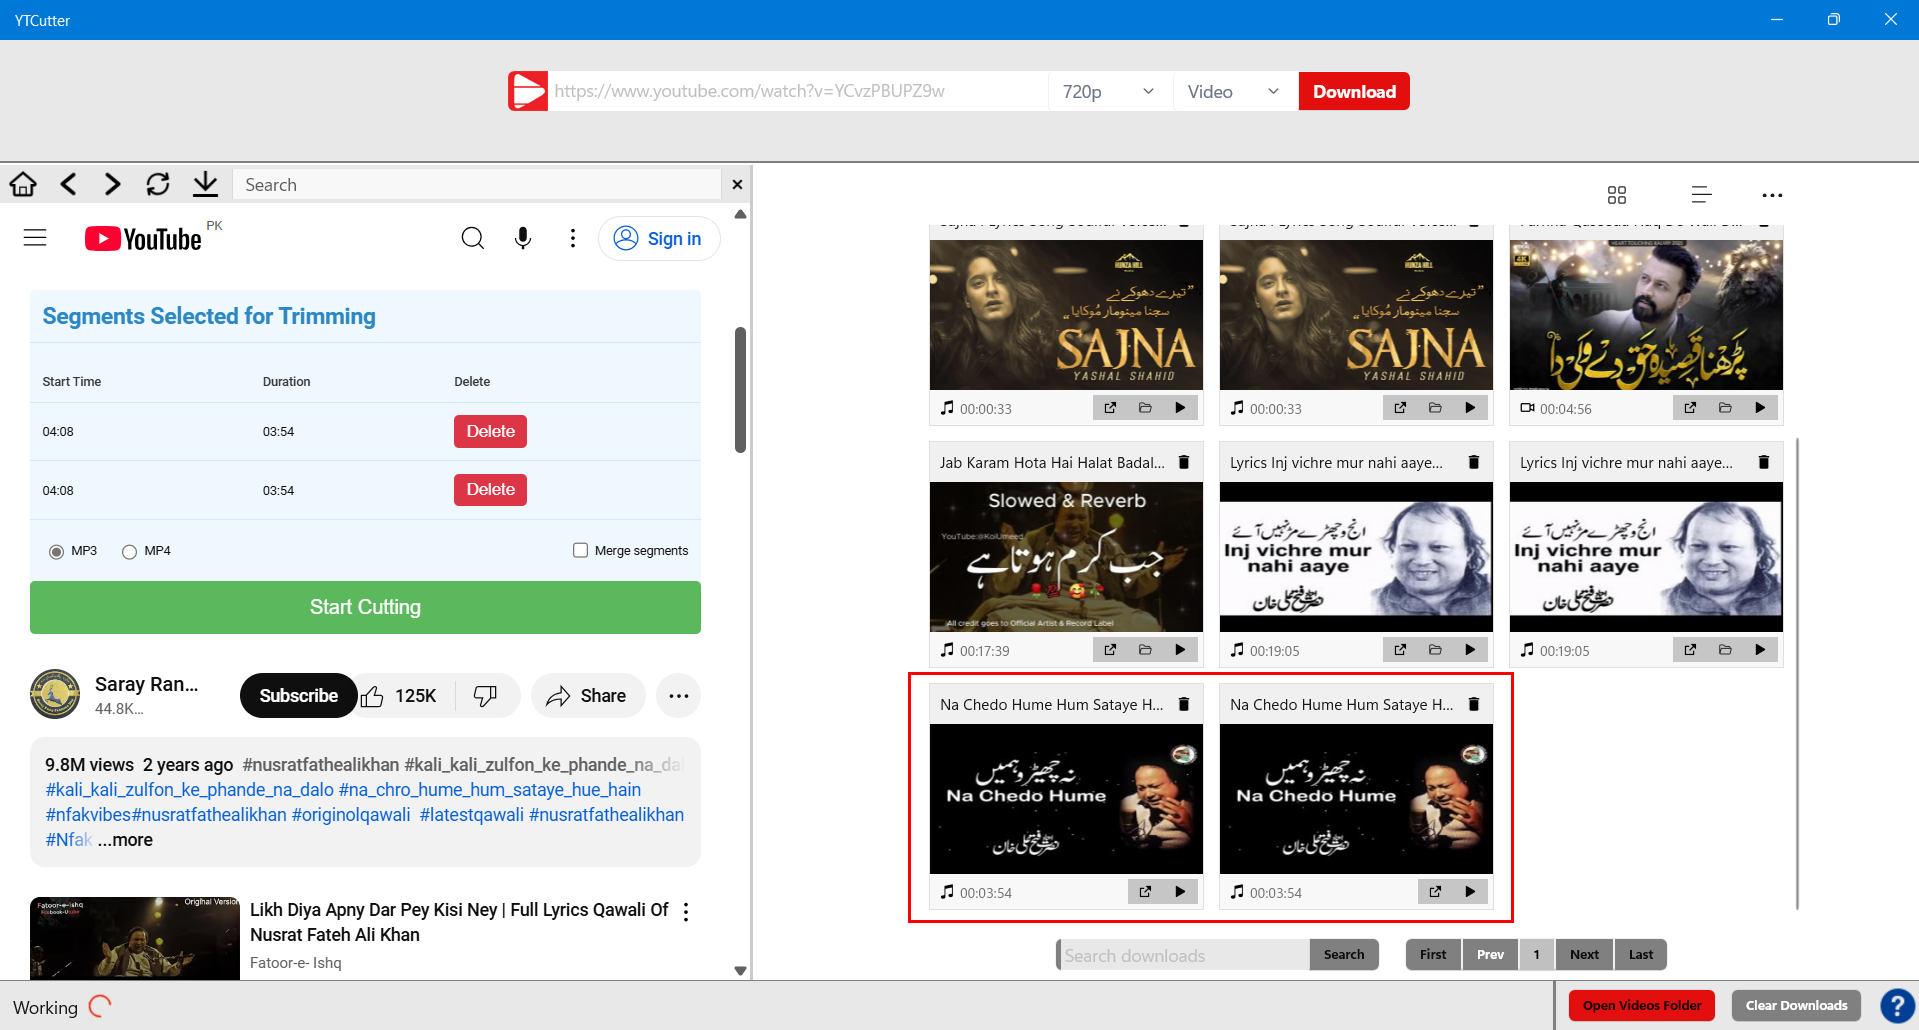Select MP4 output format
The height and width of the screenshot is (1030, 1919).
(129, 552)
